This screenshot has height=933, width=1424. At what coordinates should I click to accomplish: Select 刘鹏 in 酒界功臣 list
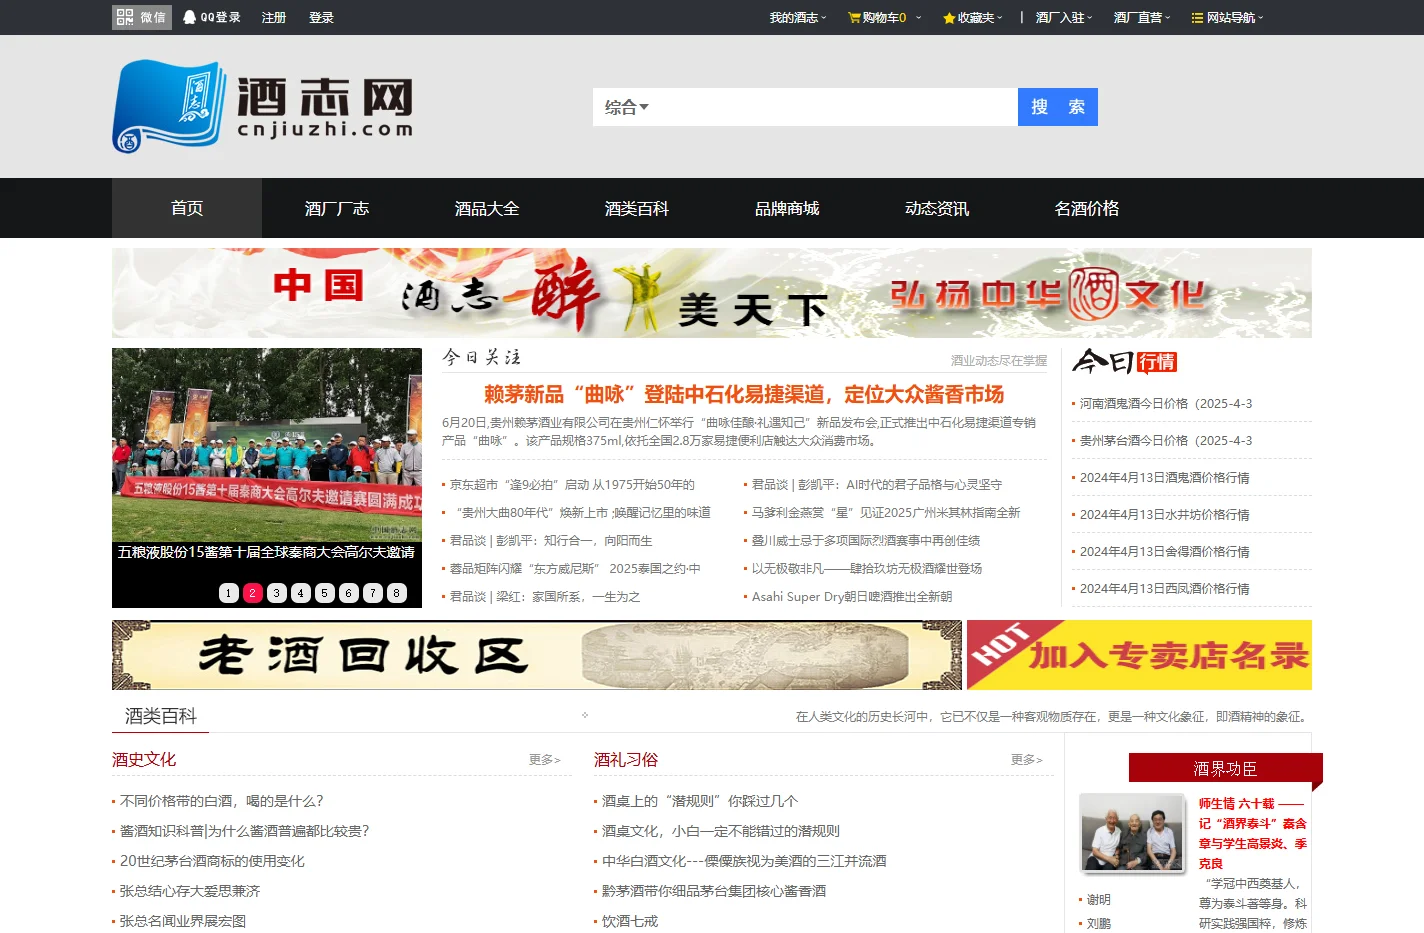tap(1099, 924)
